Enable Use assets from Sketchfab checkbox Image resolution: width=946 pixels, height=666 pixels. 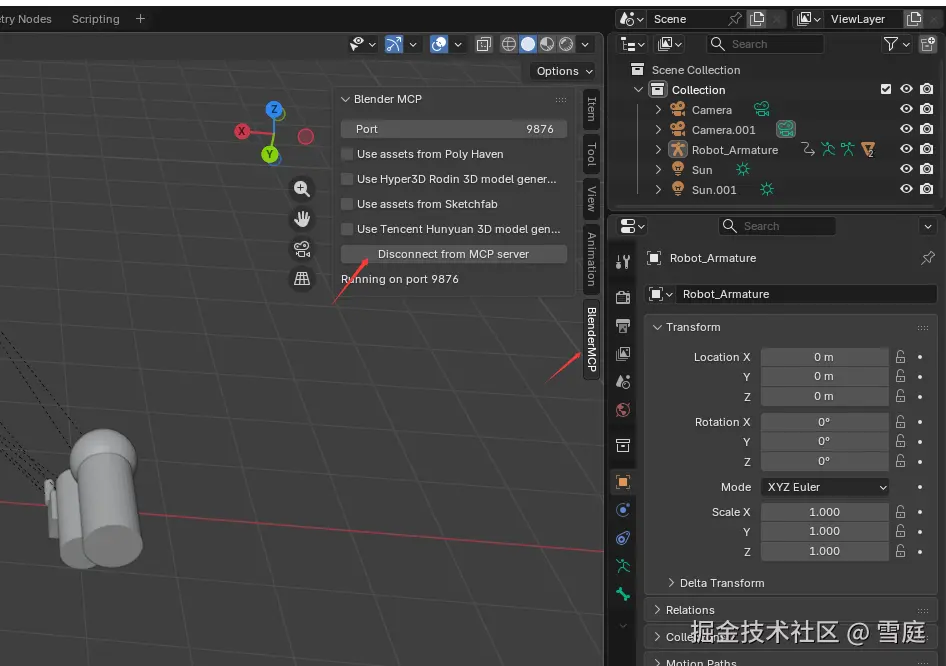click(x=347, y=204)
